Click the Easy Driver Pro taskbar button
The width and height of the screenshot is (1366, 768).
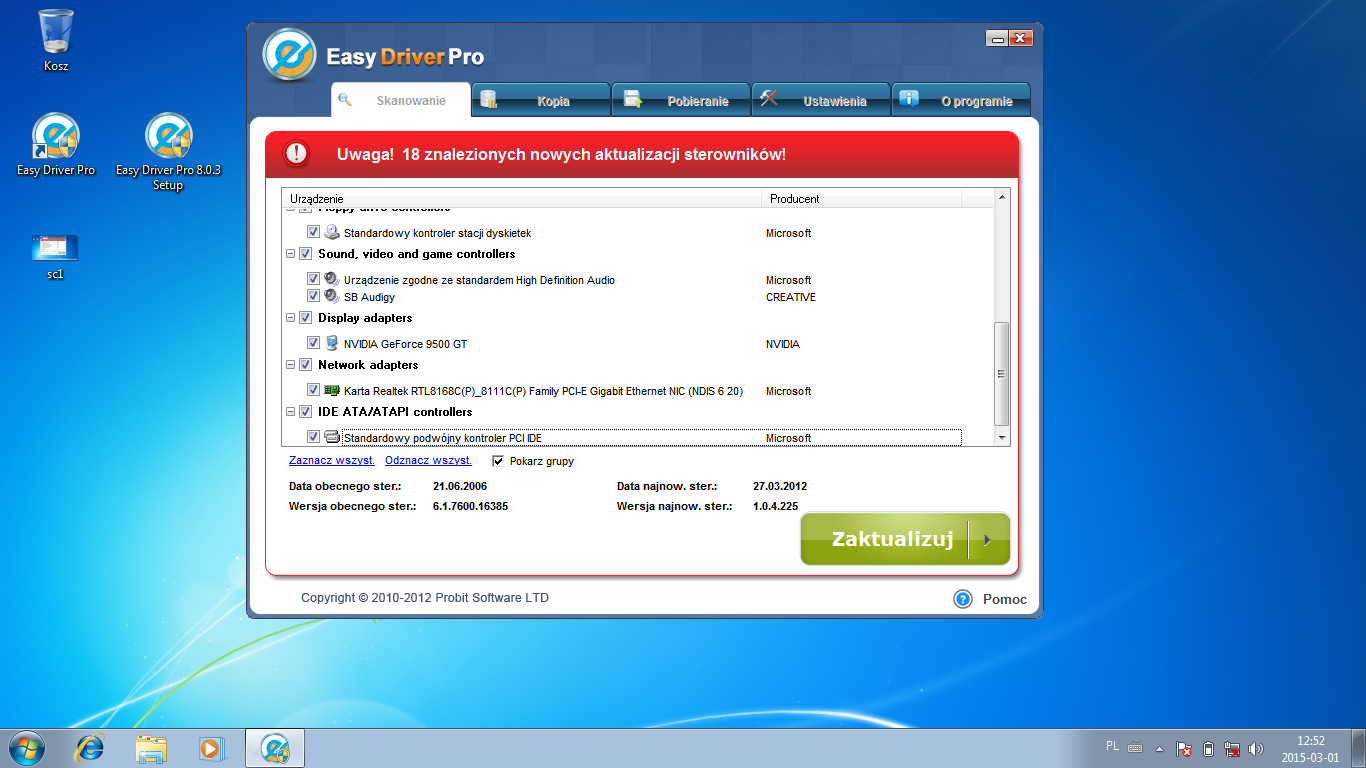[275, 747]
